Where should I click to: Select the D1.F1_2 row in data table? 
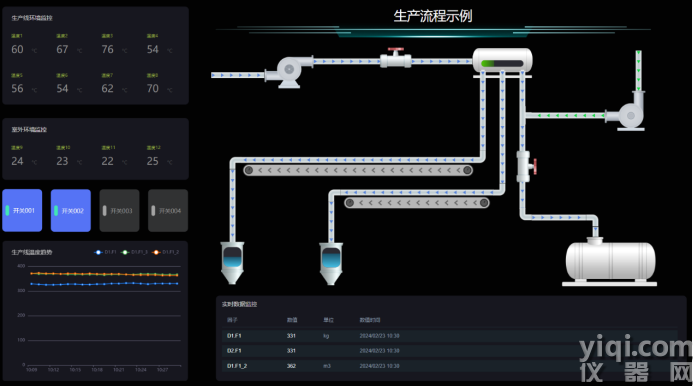pyautogui.click(x=449, y=366)
